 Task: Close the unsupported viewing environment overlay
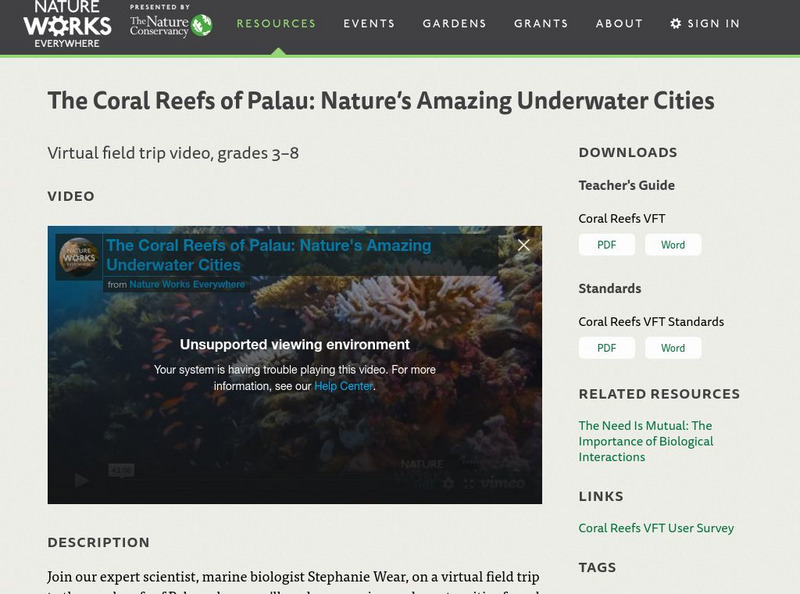[x=523, y=245]
